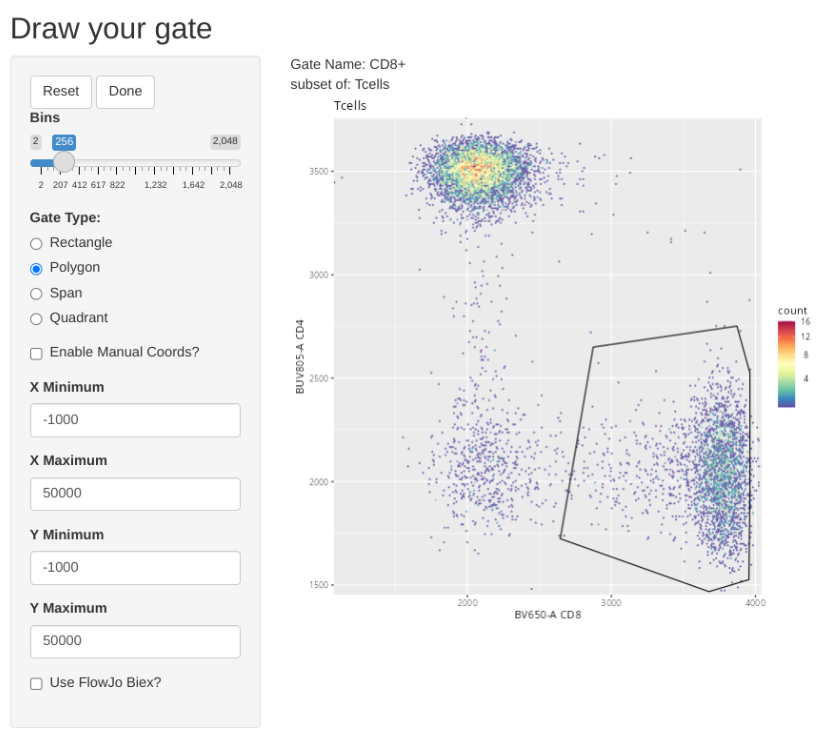Select the Span gate type
820x744 pixels.
(x=37, y=293)
